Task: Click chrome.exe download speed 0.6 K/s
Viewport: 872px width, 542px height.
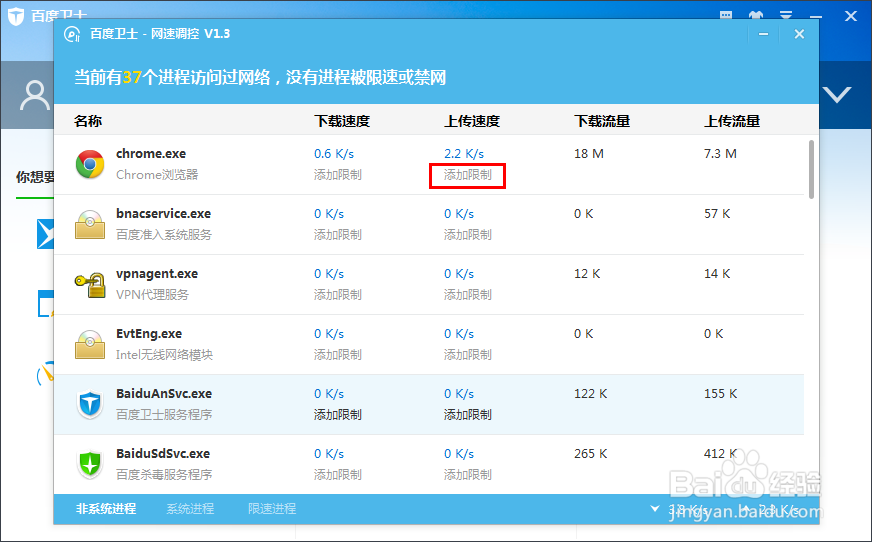Action: tap(334, 153)
